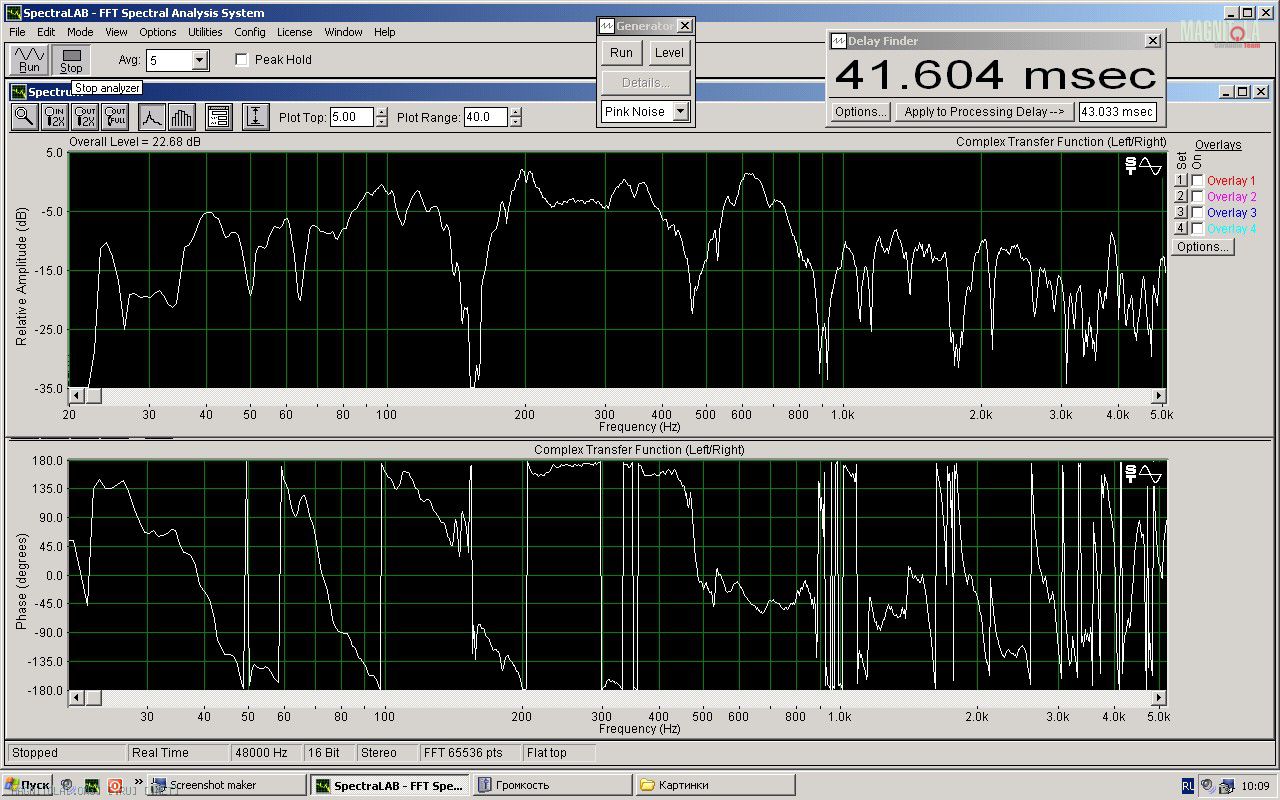Turn on Overlay 2 checkbox
The height and width of the screenshot is (800, 1280).
pos(1198,197)
